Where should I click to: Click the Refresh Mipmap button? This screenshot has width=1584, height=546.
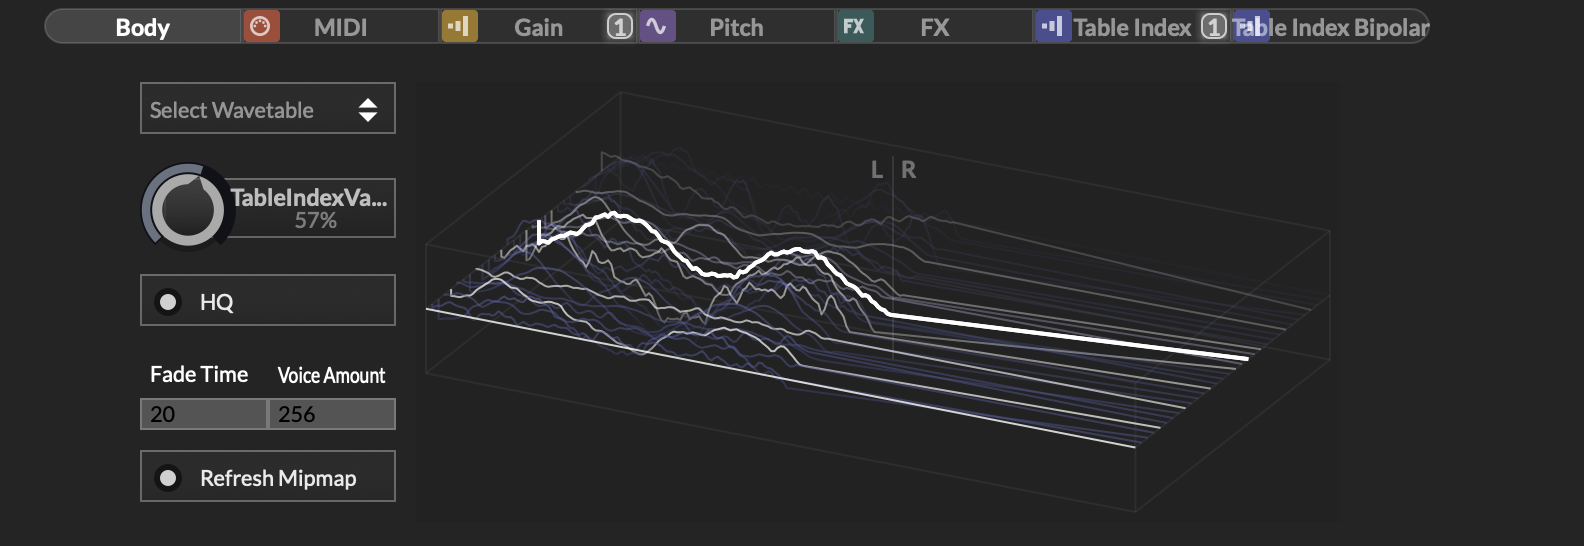pyautogui.click(x=268, y=477)
